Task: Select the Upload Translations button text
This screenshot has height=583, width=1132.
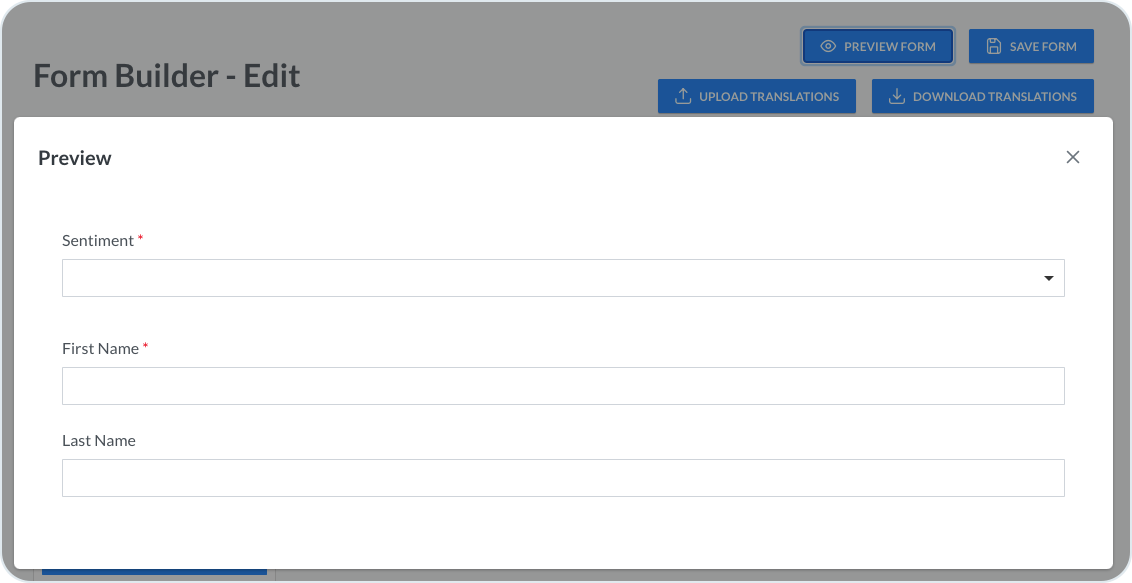Action: coord(768,97)
